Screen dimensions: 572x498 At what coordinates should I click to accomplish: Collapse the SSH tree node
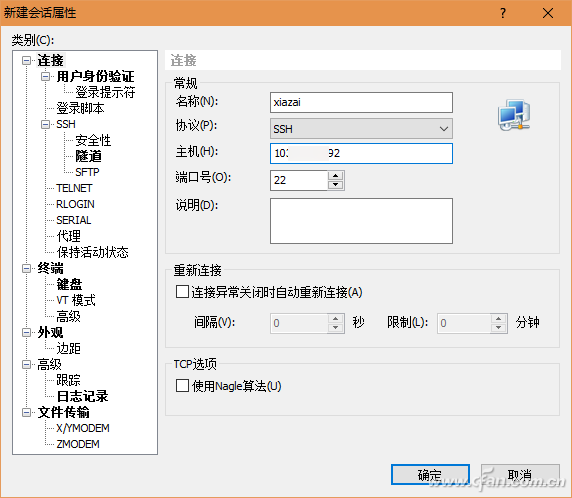tap(46, 124)
